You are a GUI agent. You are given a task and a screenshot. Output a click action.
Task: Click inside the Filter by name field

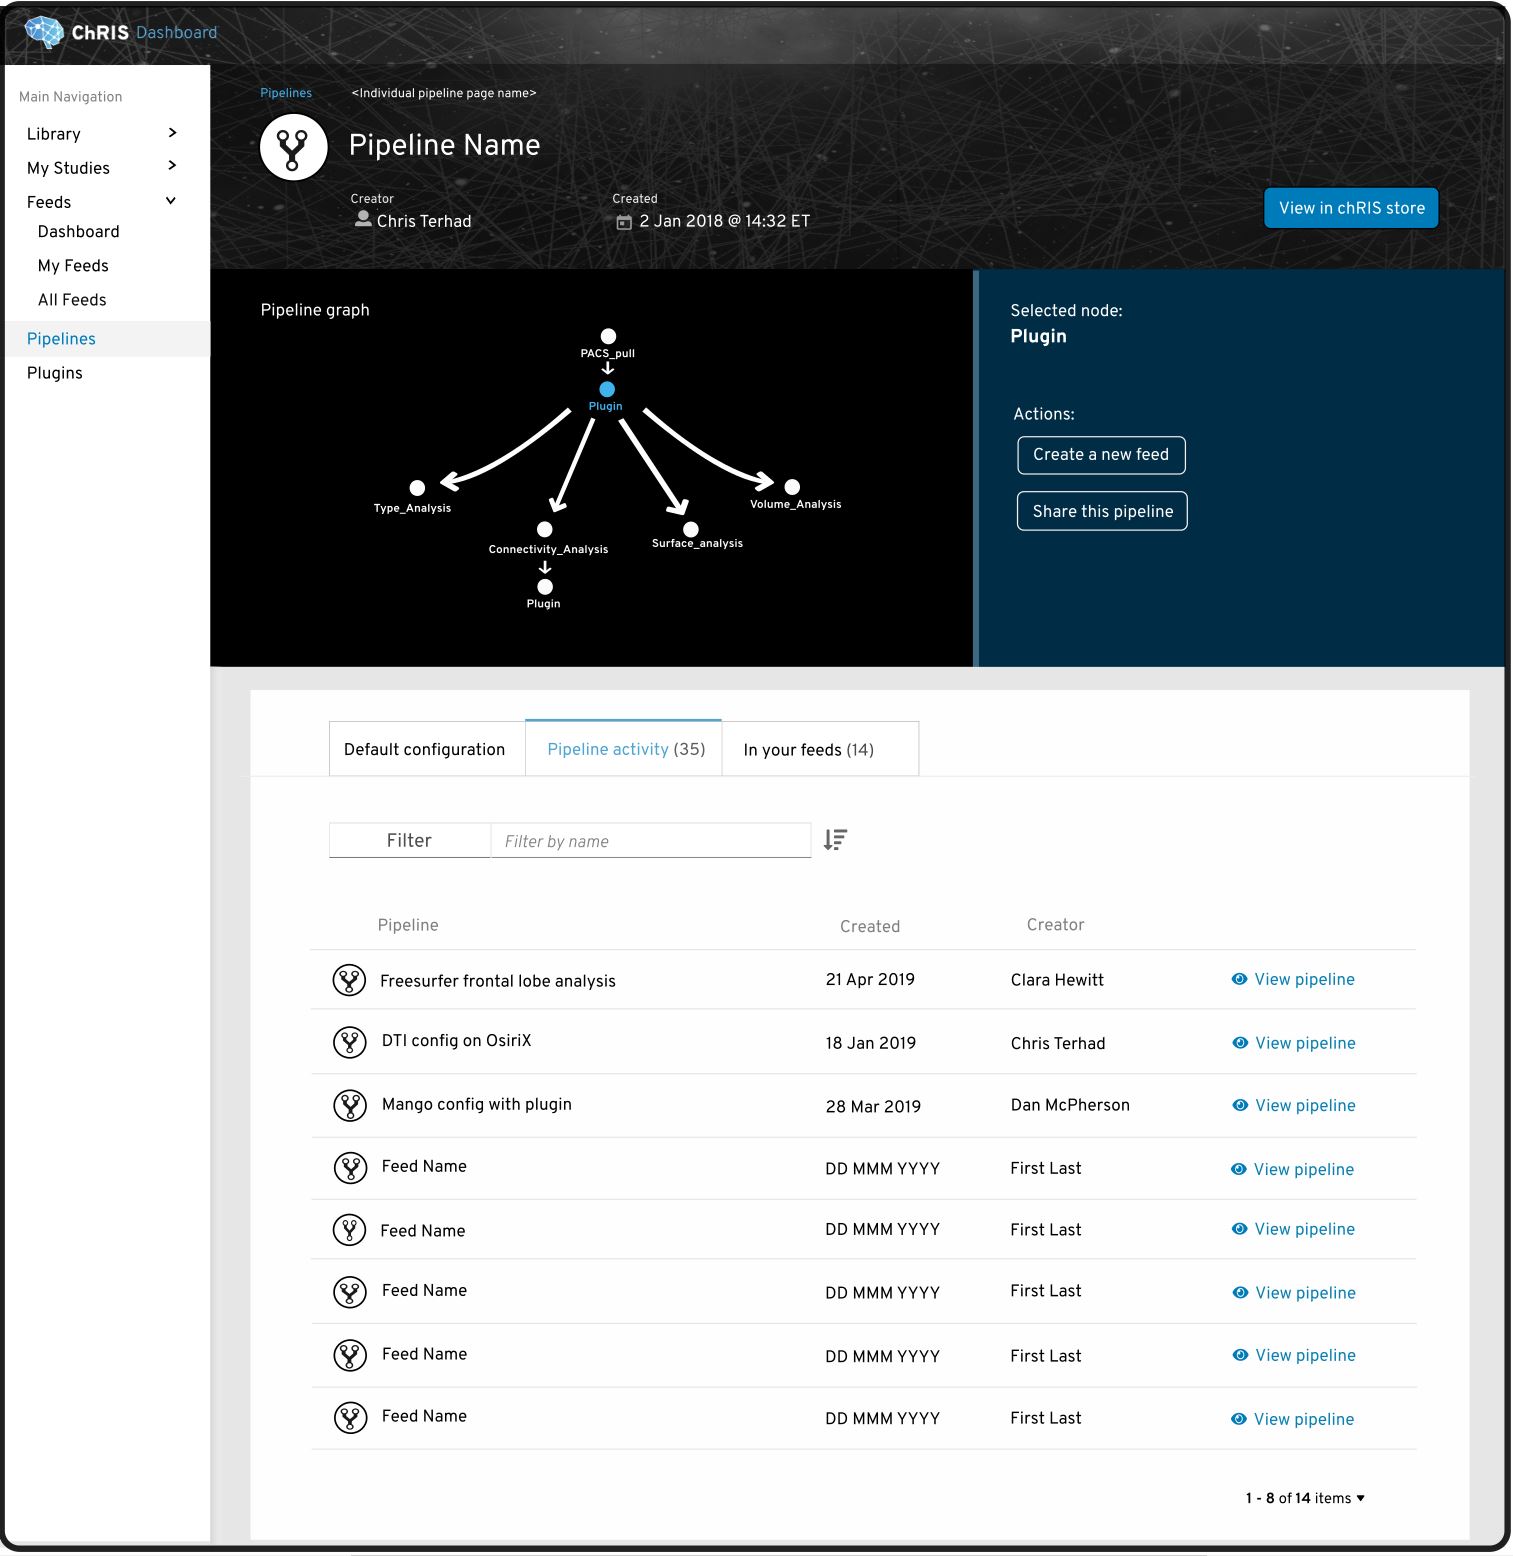(650, 840)
